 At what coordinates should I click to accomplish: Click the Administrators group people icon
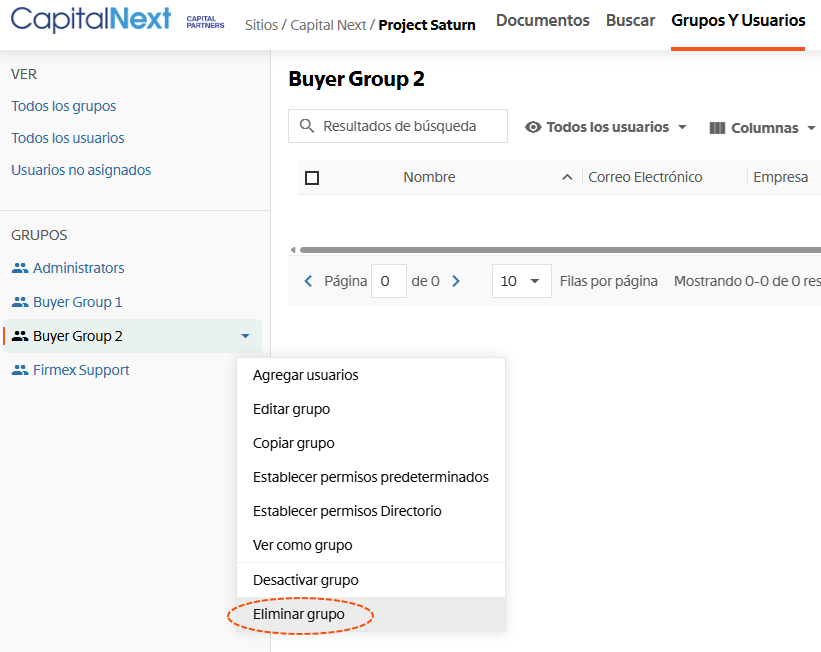point(20,268)
